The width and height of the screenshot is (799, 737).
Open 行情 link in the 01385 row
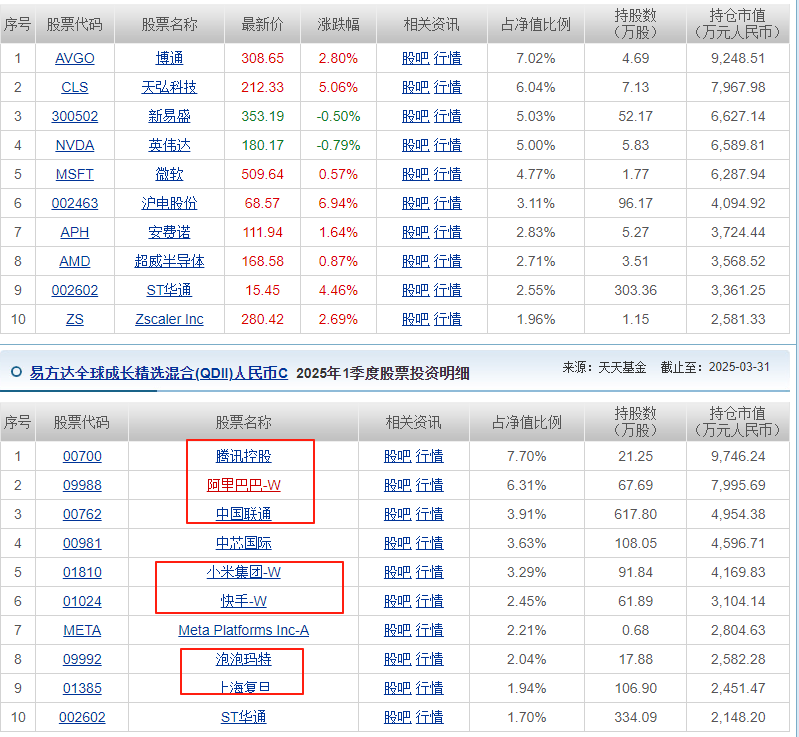tap(430, 689)
